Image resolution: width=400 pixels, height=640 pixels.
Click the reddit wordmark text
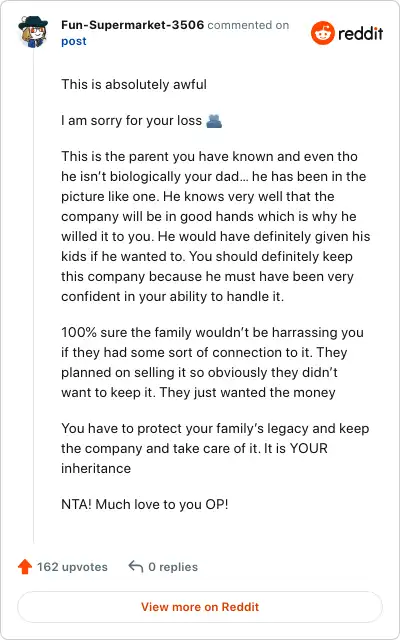pyautogui.click(x=360, y=33)
